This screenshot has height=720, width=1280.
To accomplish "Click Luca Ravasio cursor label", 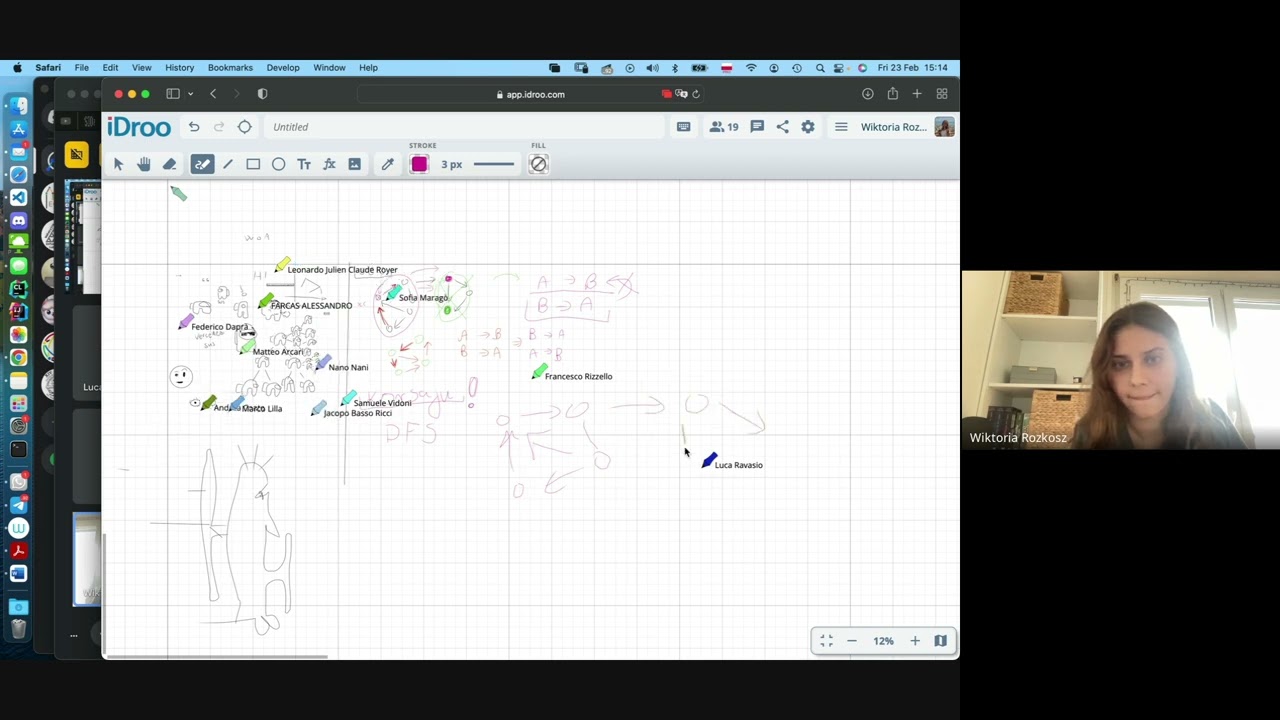I will pyautogui.click(x=738, y=465).
